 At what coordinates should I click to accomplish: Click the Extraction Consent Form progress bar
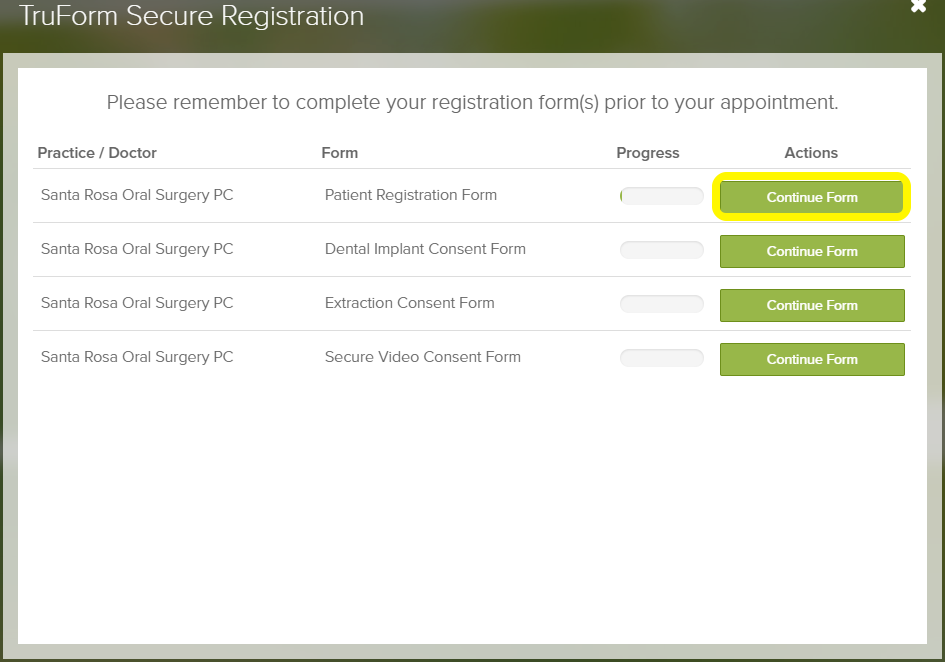pos(662,304)
